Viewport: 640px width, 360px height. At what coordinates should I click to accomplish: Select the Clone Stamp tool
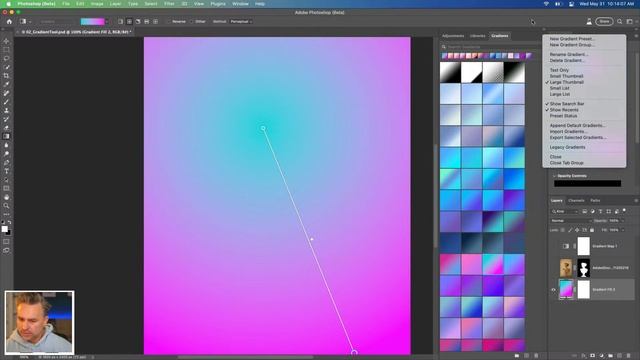tap(6, 111)
